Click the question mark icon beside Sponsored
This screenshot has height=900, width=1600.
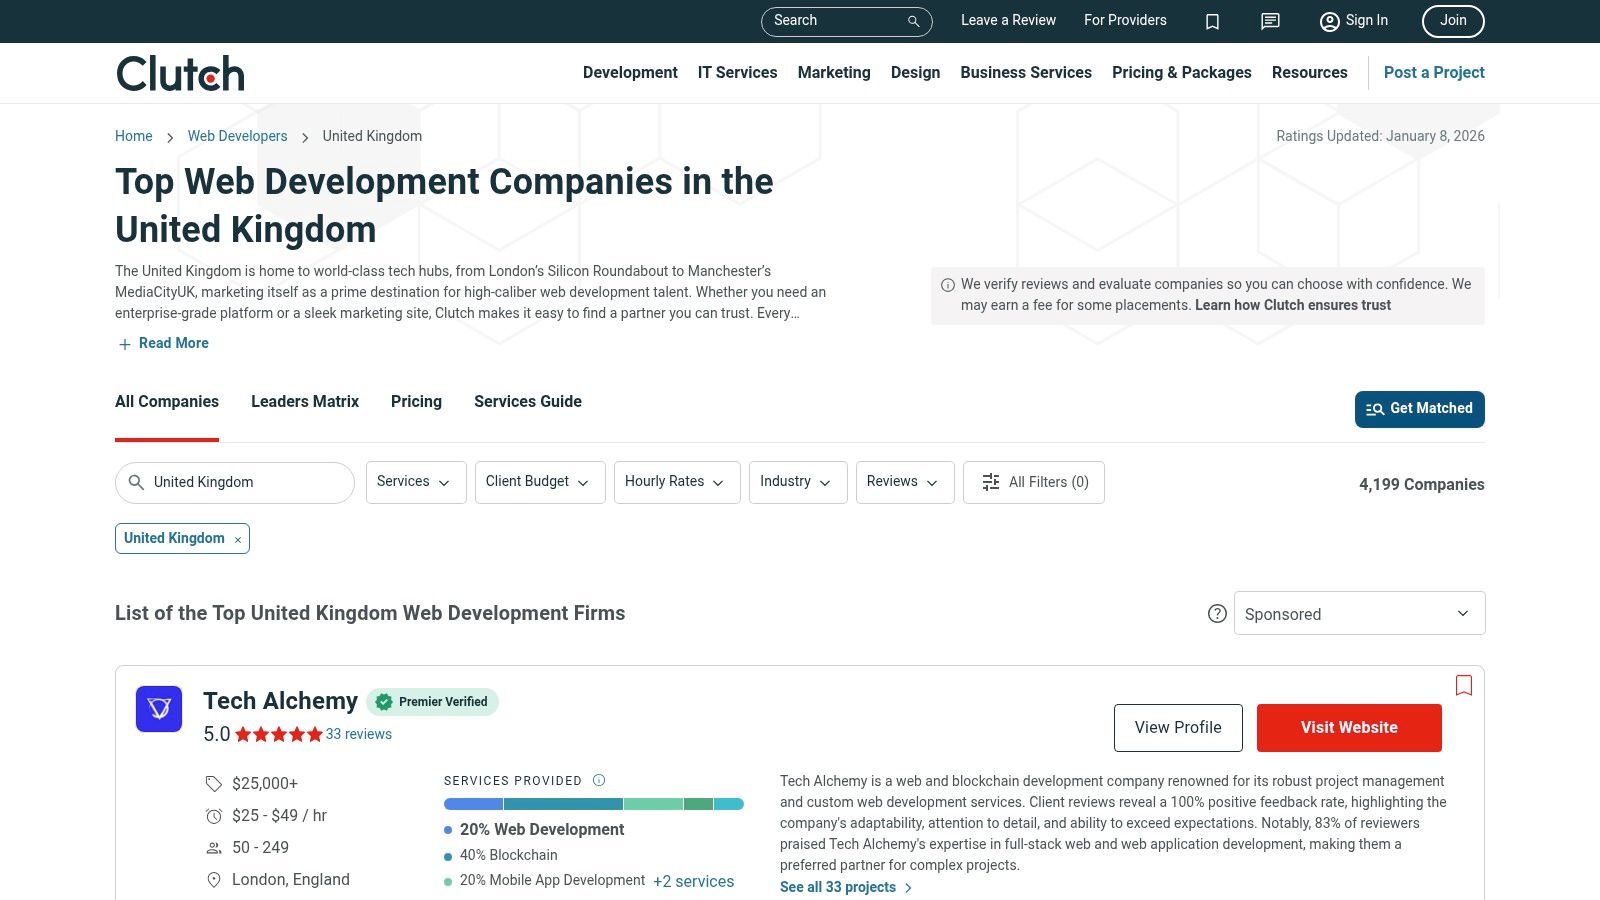(1218, 614)
